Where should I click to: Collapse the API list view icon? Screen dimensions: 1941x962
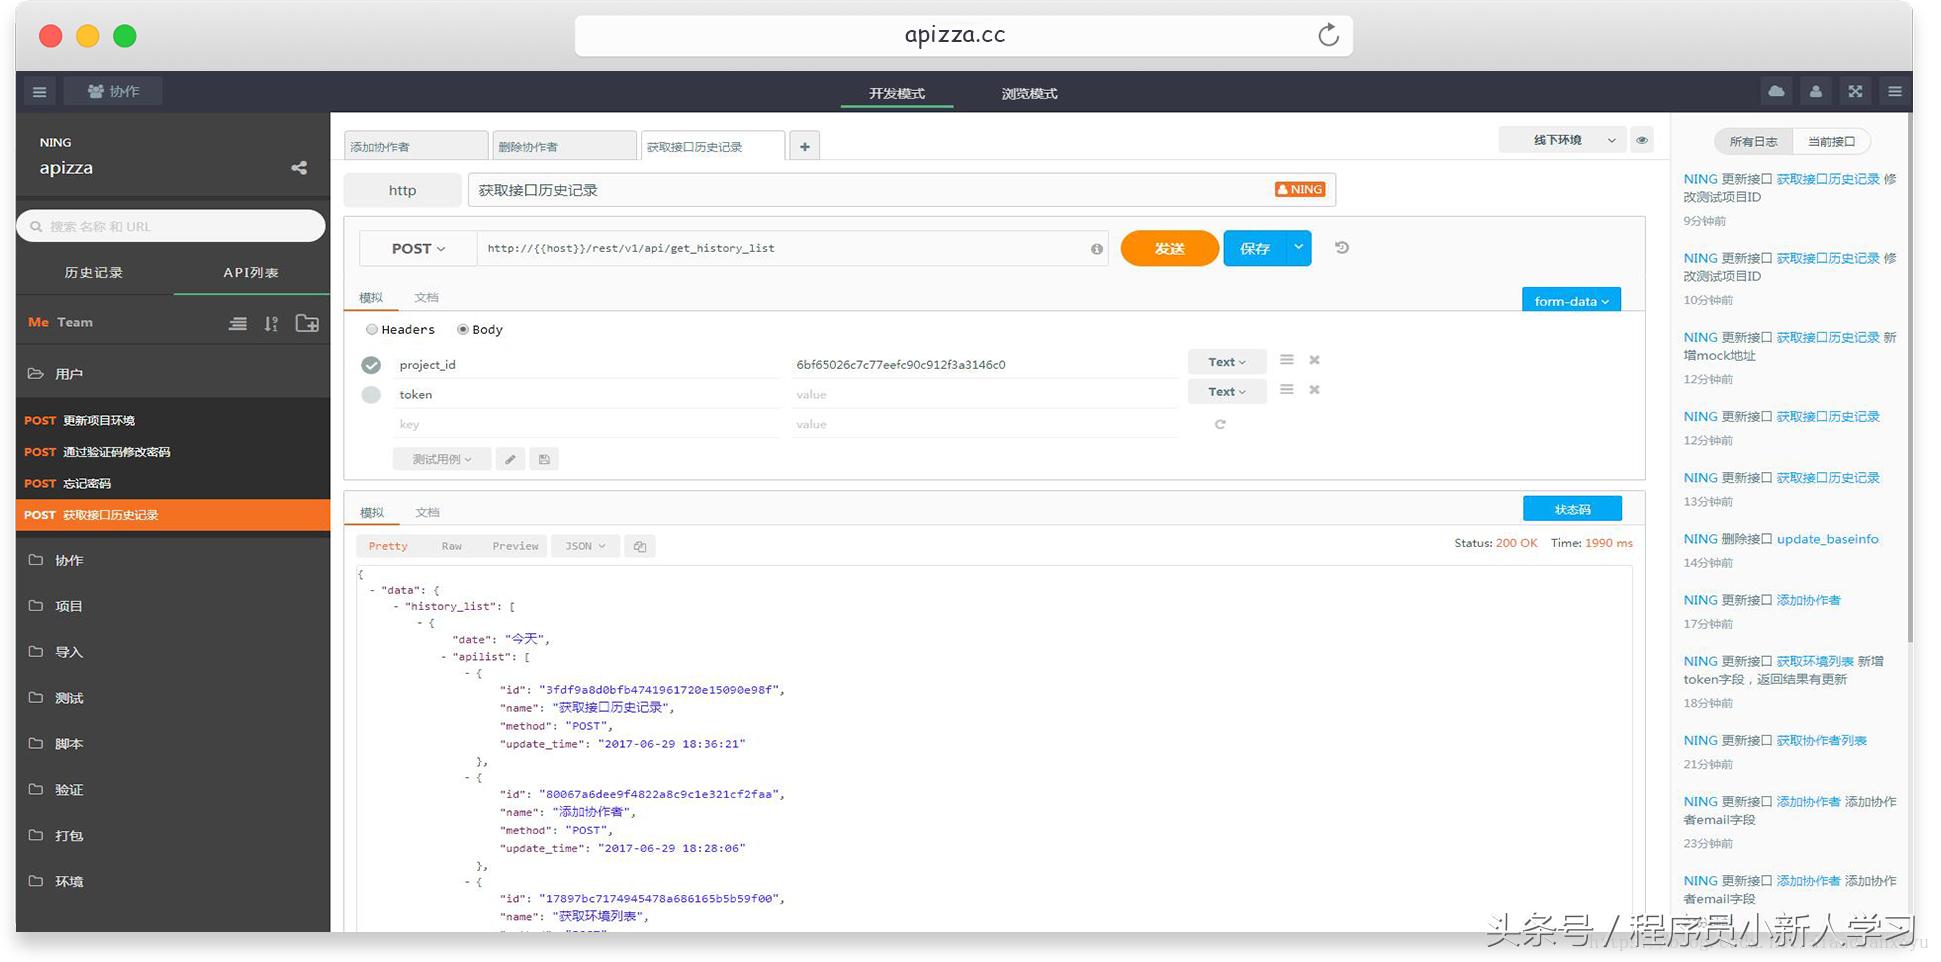237,323
